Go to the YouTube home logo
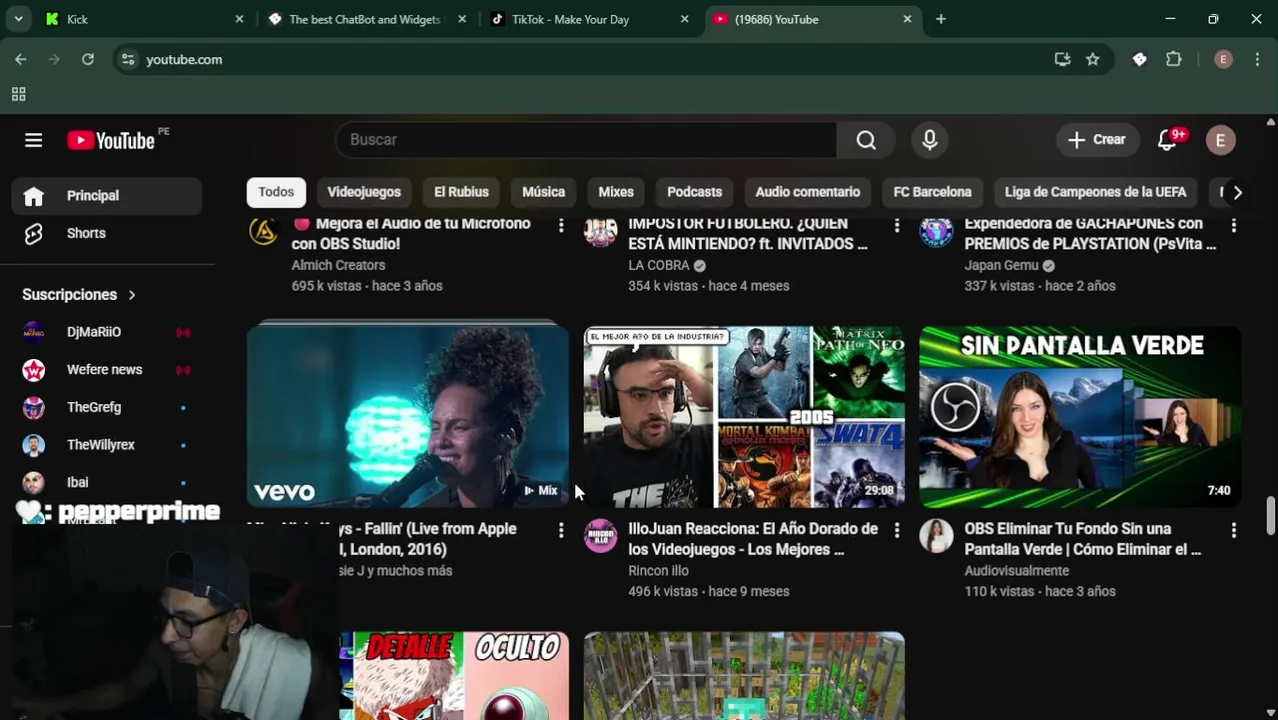The width and height of the screenshot is (1278, 720). (x=111, y=140)
